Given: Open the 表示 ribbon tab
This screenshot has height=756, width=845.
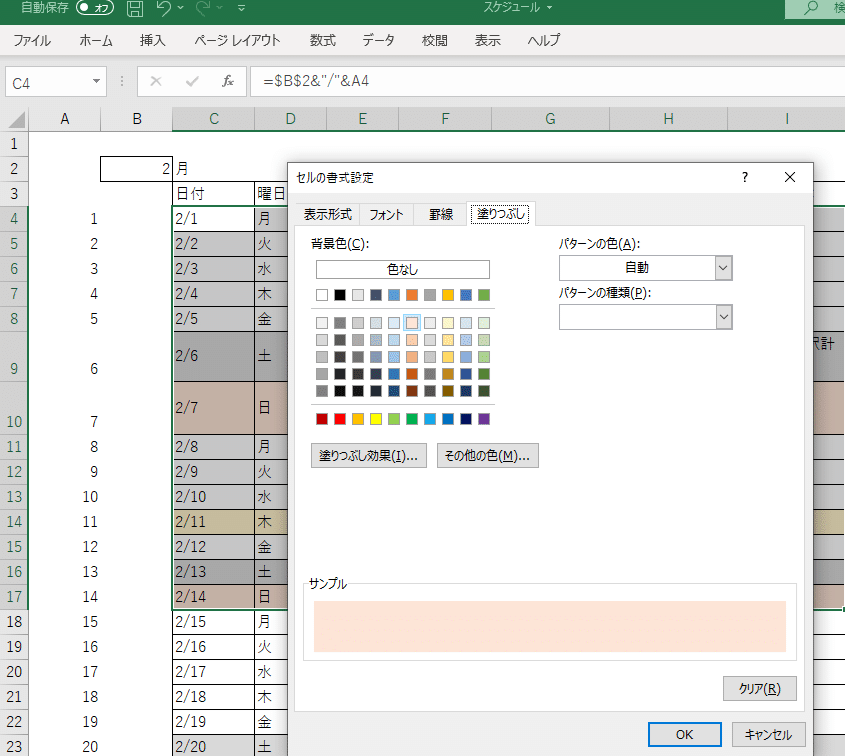Looking at the screenshot, I should pyautogui.click(x=488, y=40).
